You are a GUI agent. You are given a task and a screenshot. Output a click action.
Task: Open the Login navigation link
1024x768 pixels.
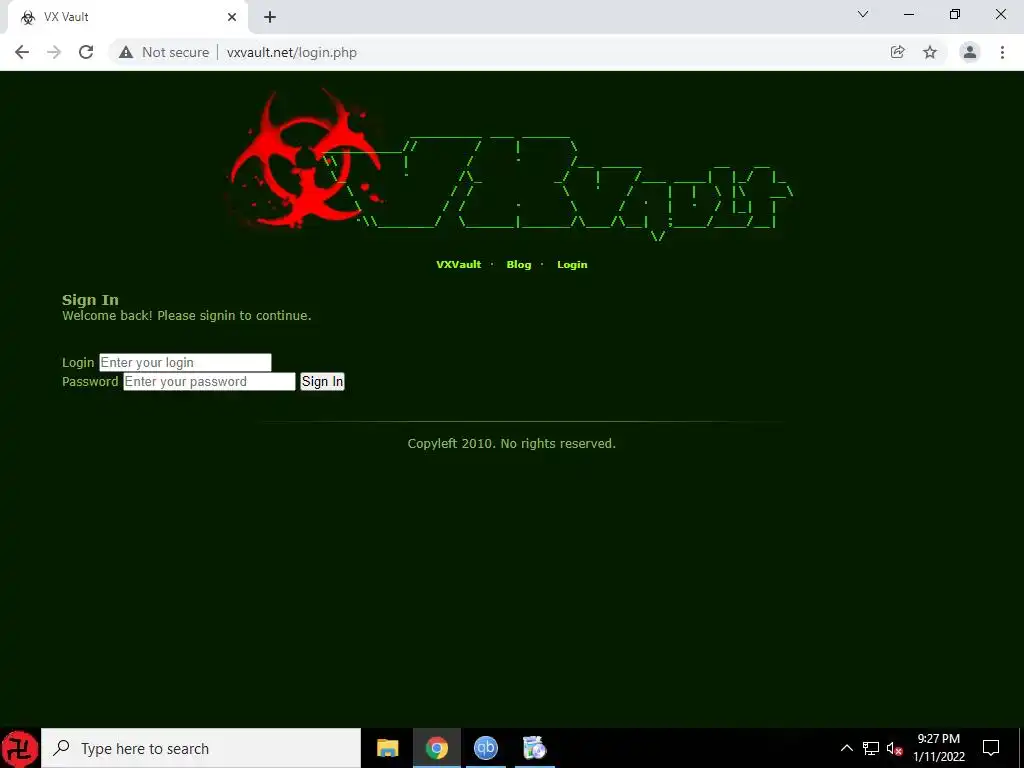point(572,264)
